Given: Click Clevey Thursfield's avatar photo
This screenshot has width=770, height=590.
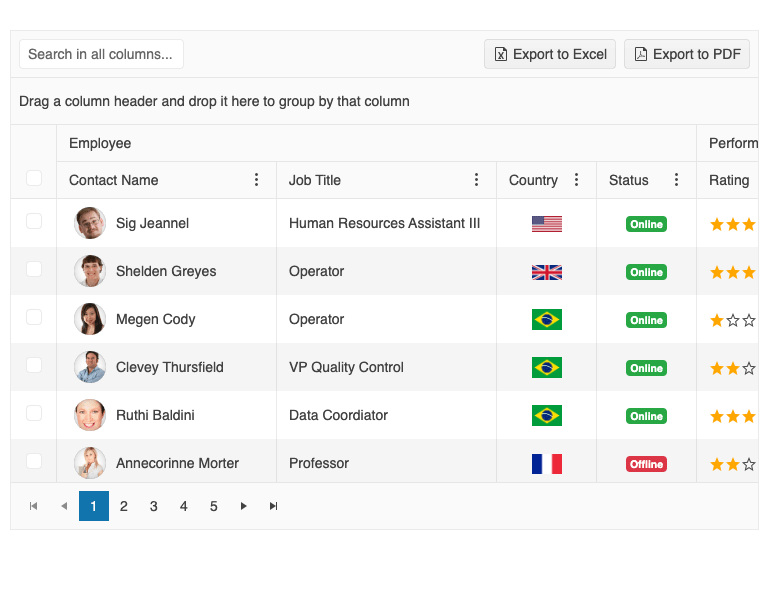Looking at the screenshot, I should point(90,367).
